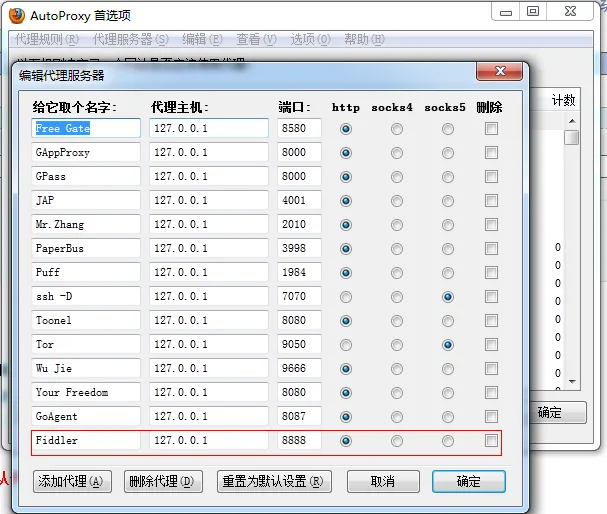This screenshot has height=514, width=607.
Task: Click the GoAgent port field 8087
Action: coord(299,416)
